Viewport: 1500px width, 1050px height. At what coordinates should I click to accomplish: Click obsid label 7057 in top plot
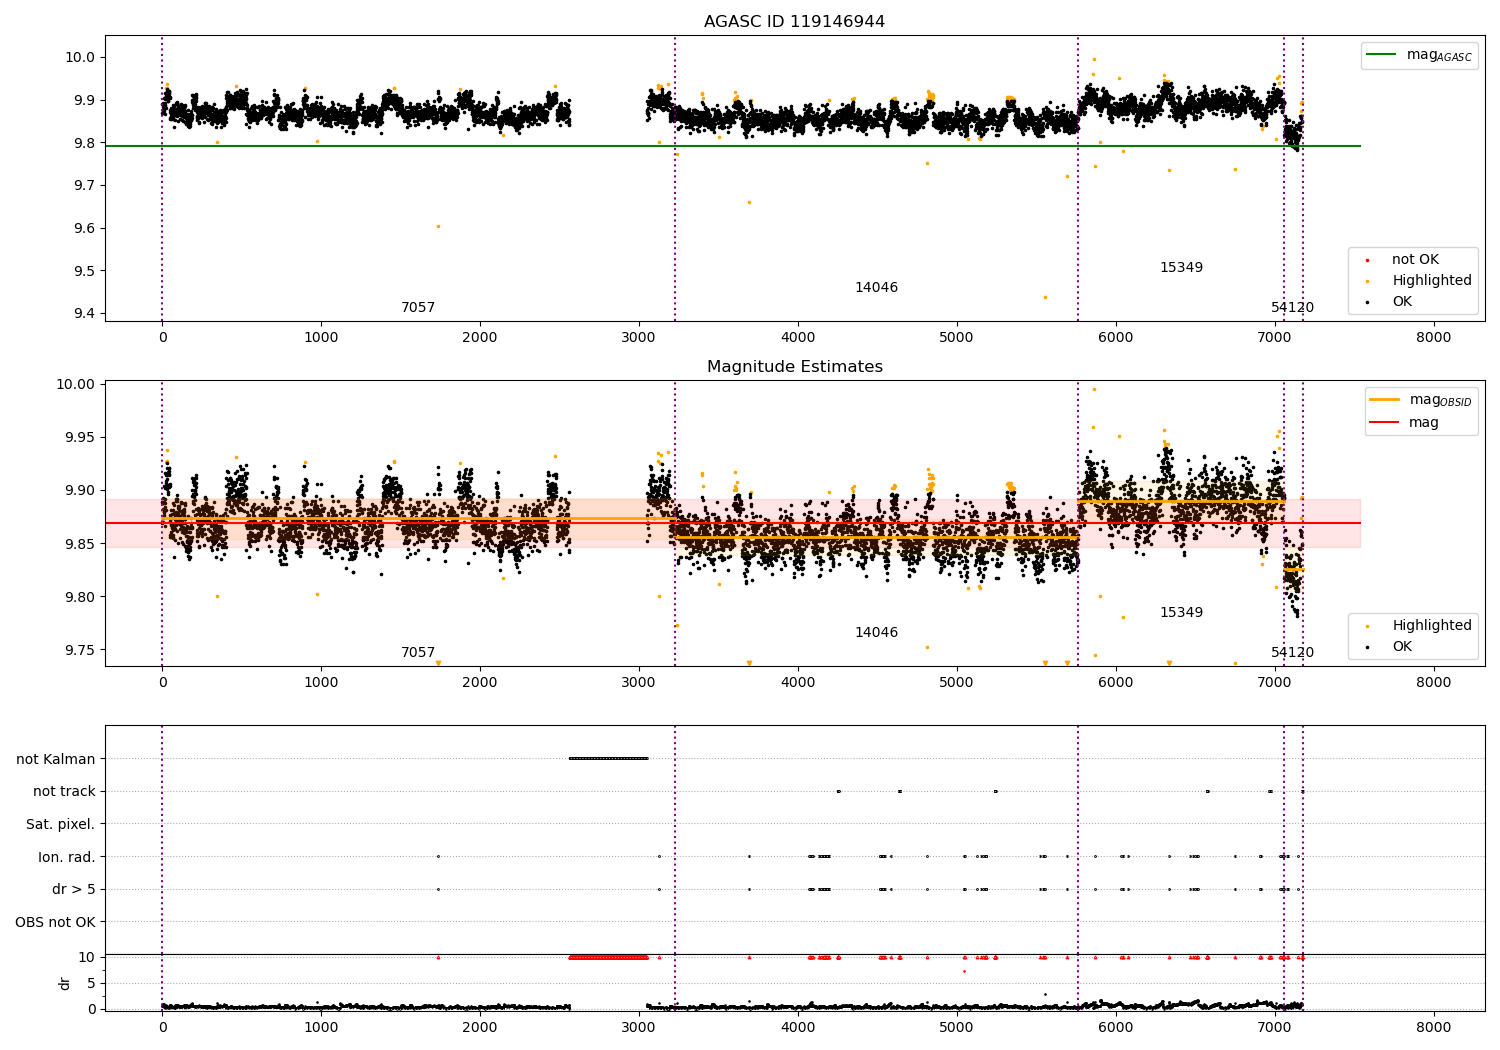[418, 308]
